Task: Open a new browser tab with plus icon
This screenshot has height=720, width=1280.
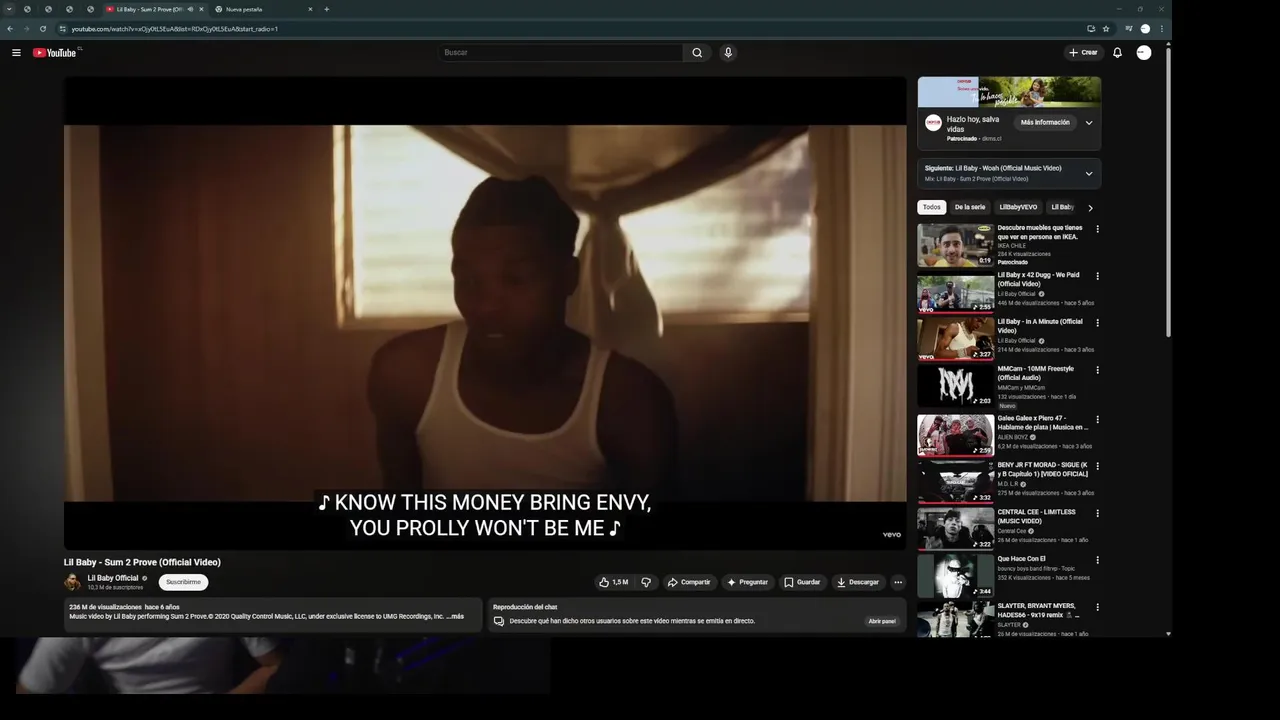Action: point(326,9)
